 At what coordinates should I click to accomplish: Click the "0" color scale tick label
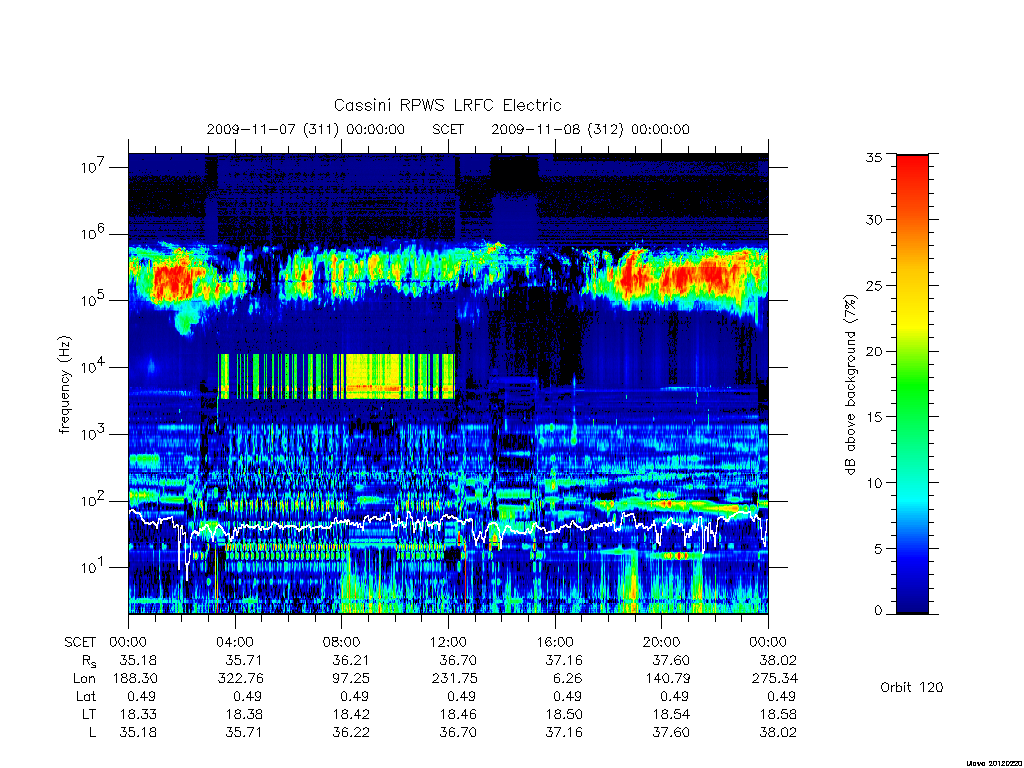click(x=878, y=611)
